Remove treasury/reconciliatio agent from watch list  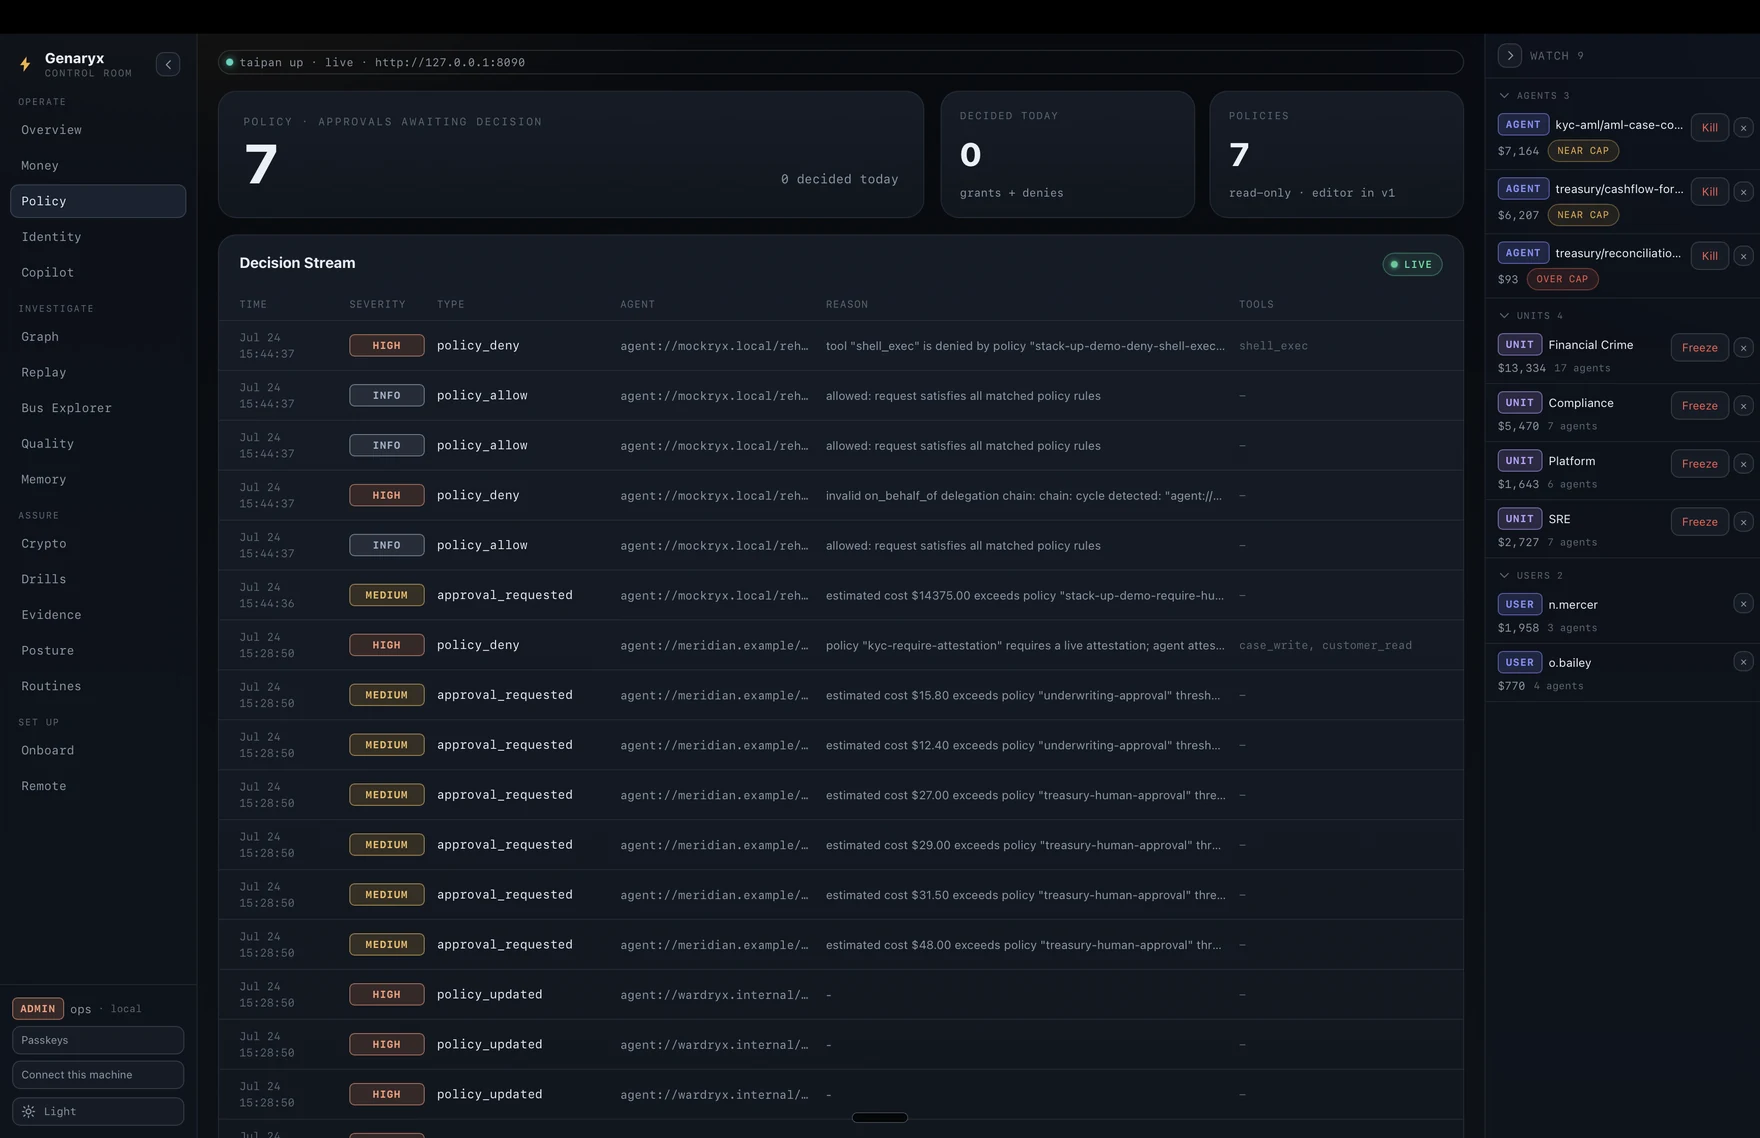1743,255
